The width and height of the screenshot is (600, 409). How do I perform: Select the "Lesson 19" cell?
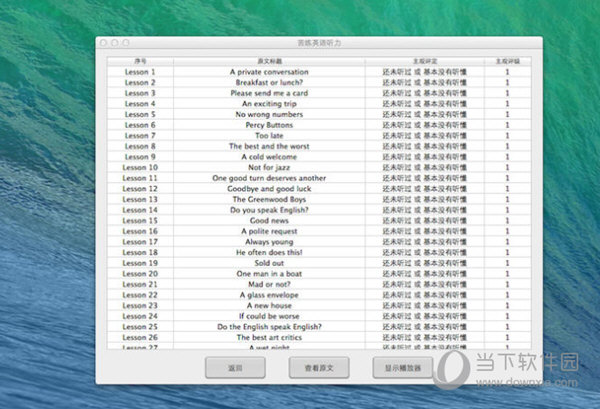click(x=140, y=263)
